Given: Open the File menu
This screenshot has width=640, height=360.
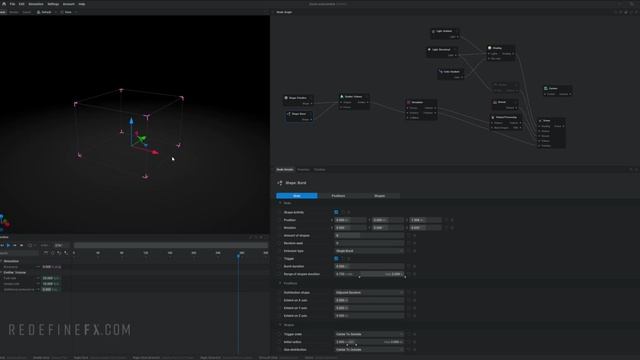Looking at the screenshot, I should tap(12, 4).
